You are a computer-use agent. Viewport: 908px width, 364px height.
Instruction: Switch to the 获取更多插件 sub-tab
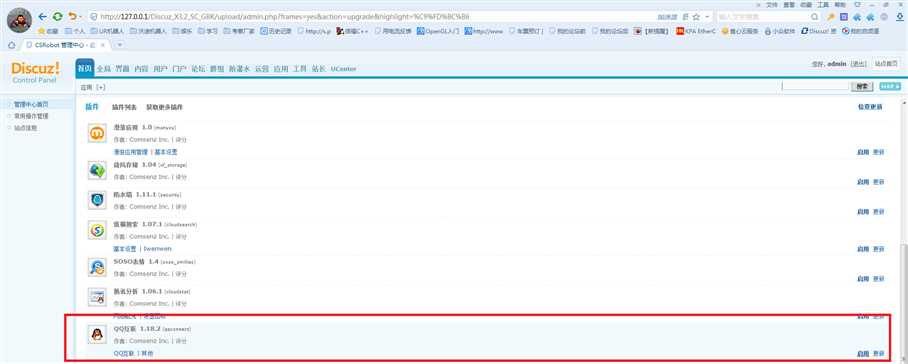tap(164, 108)
